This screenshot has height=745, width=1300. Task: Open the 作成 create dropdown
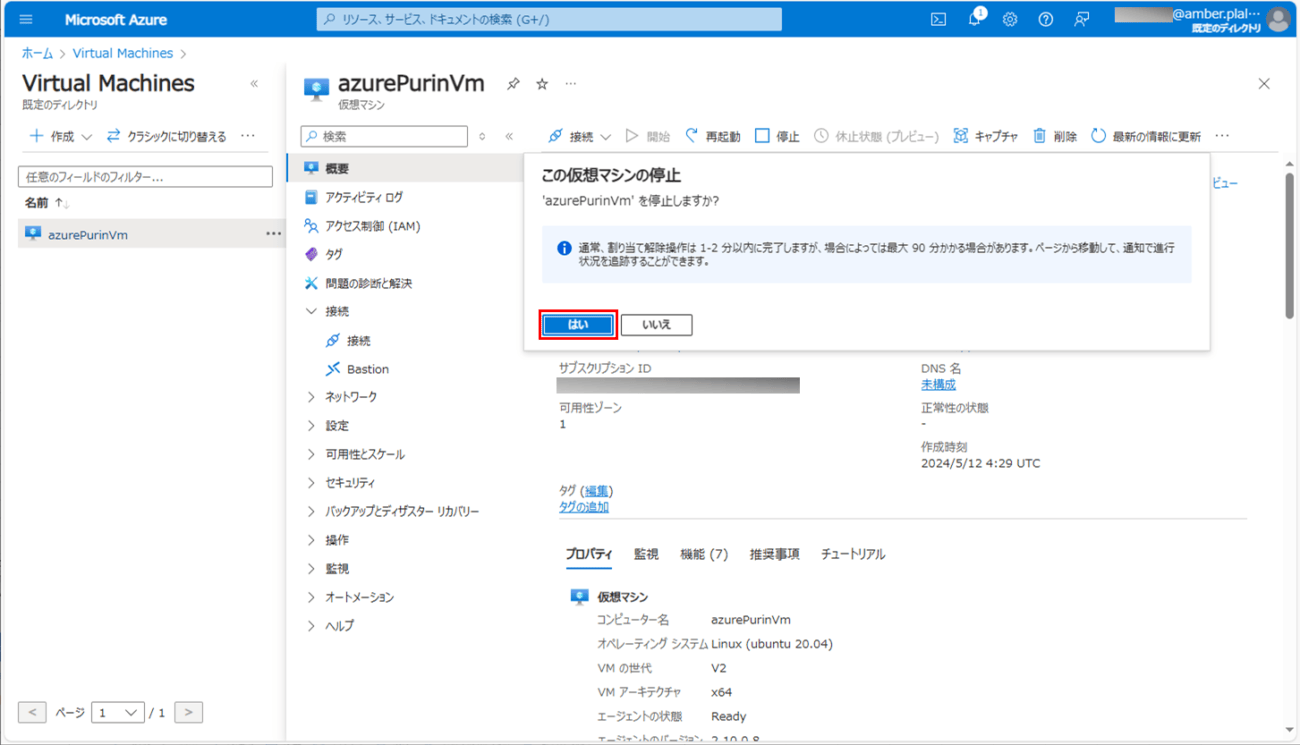click(x=61, y=136)
